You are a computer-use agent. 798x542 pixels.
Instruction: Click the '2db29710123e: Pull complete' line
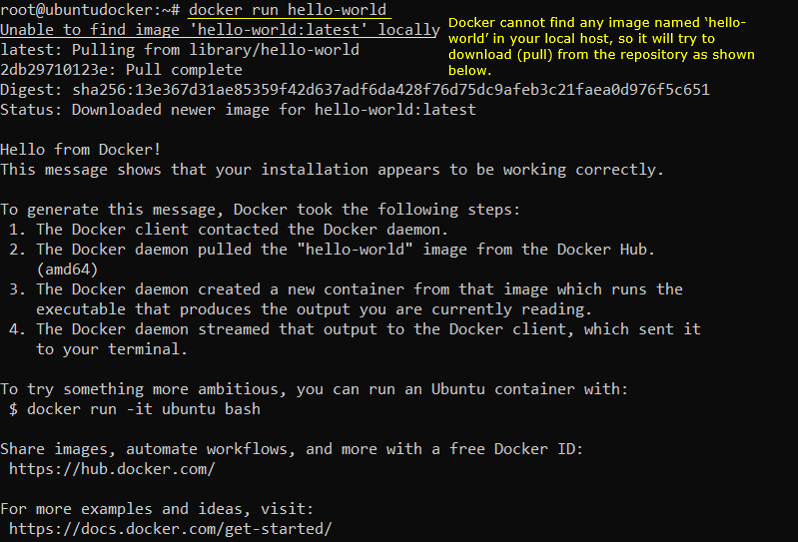[x=121, y=70]
